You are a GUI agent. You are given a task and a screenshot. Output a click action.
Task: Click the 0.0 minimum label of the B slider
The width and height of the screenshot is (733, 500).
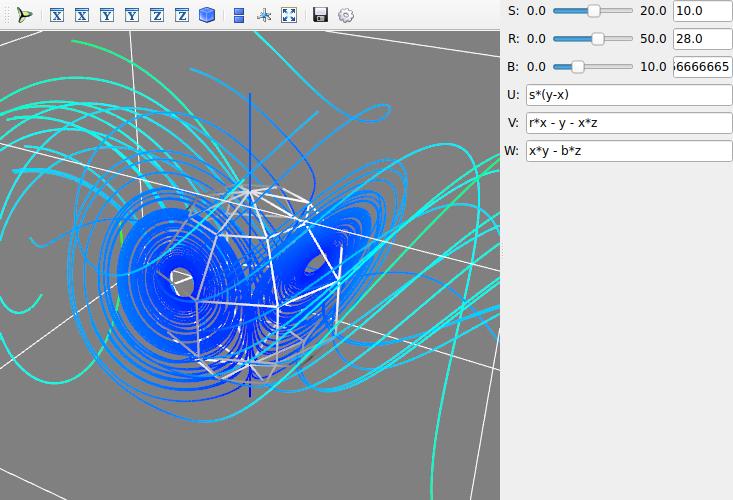(x=536, y=67)
